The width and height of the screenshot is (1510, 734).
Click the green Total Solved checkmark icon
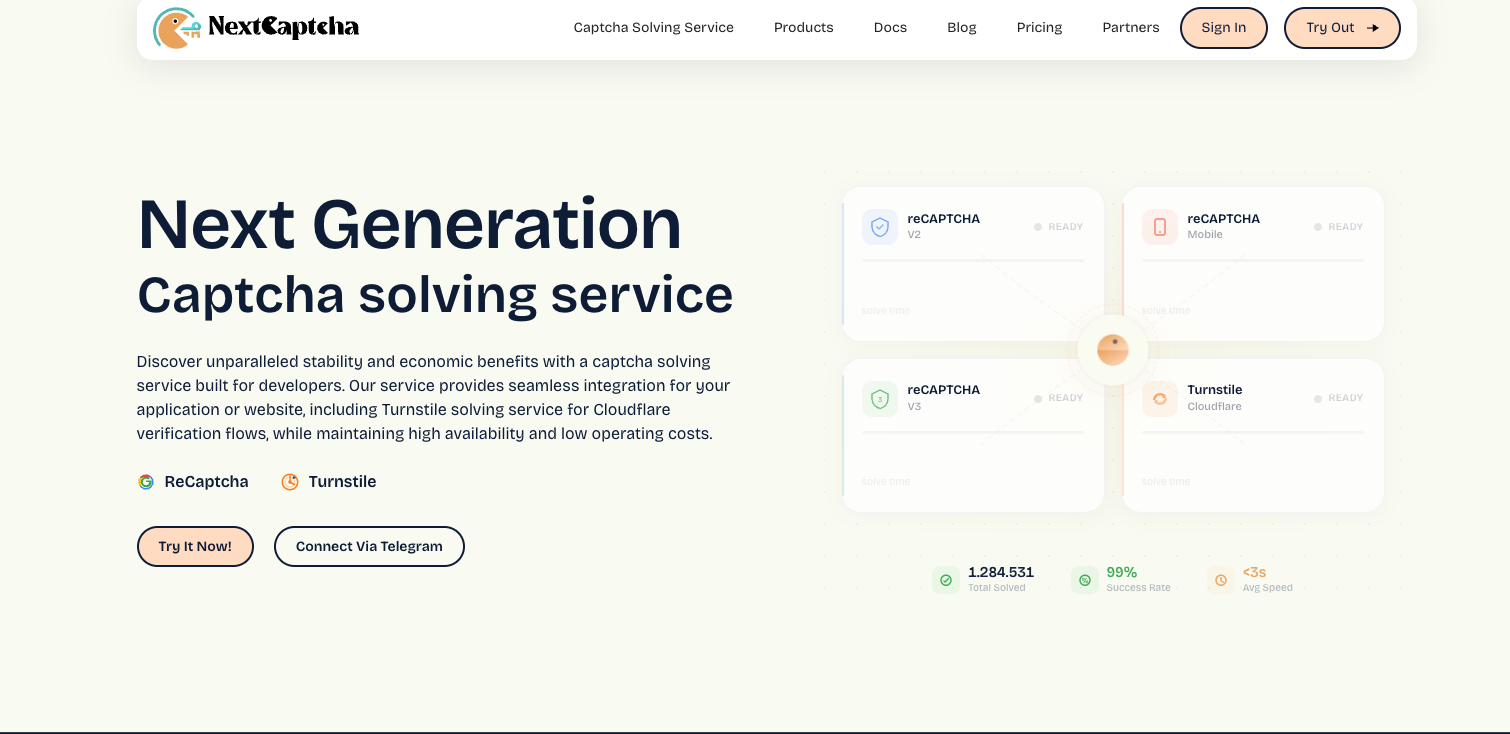pyautogui.click(x=946, y=579)
